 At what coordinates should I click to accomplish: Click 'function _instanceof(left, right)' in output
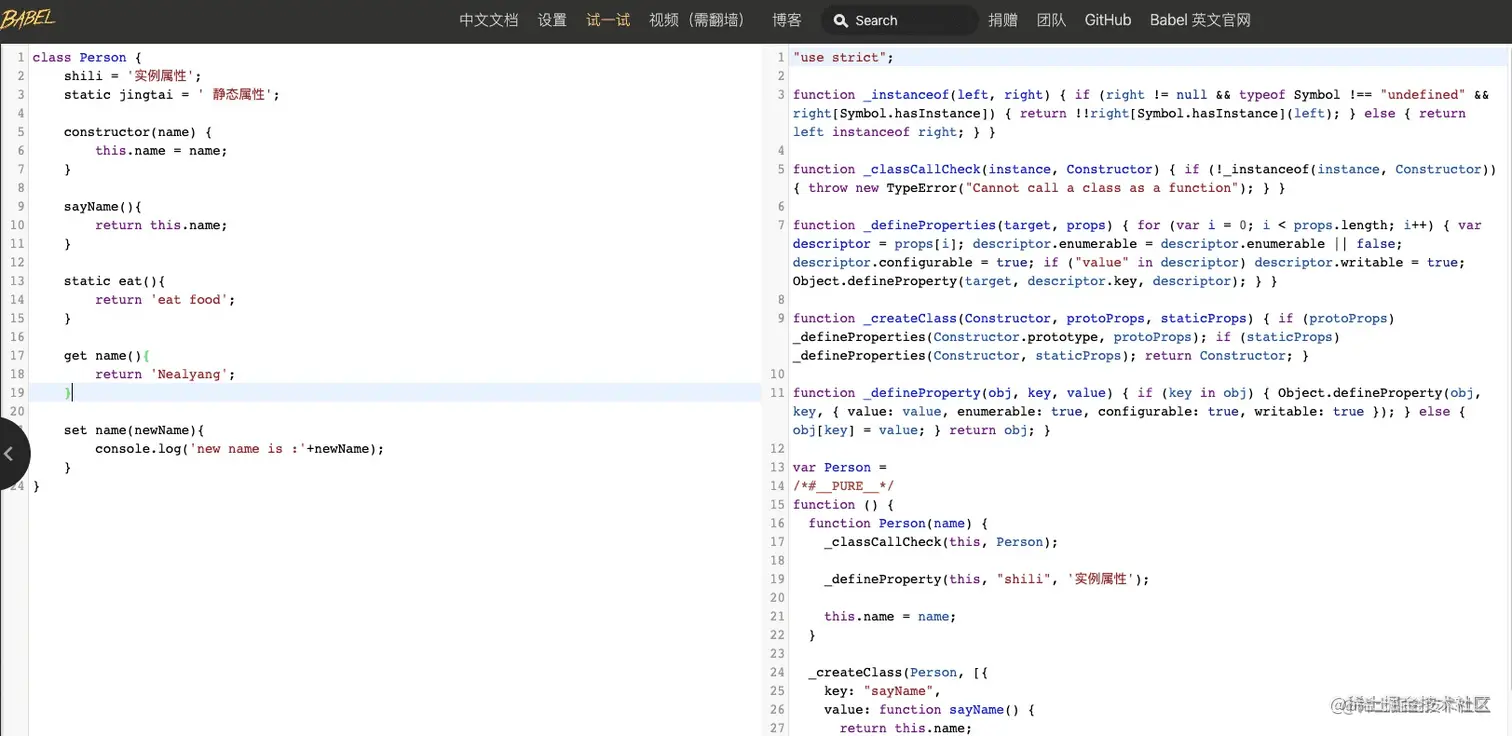[922, 95]
